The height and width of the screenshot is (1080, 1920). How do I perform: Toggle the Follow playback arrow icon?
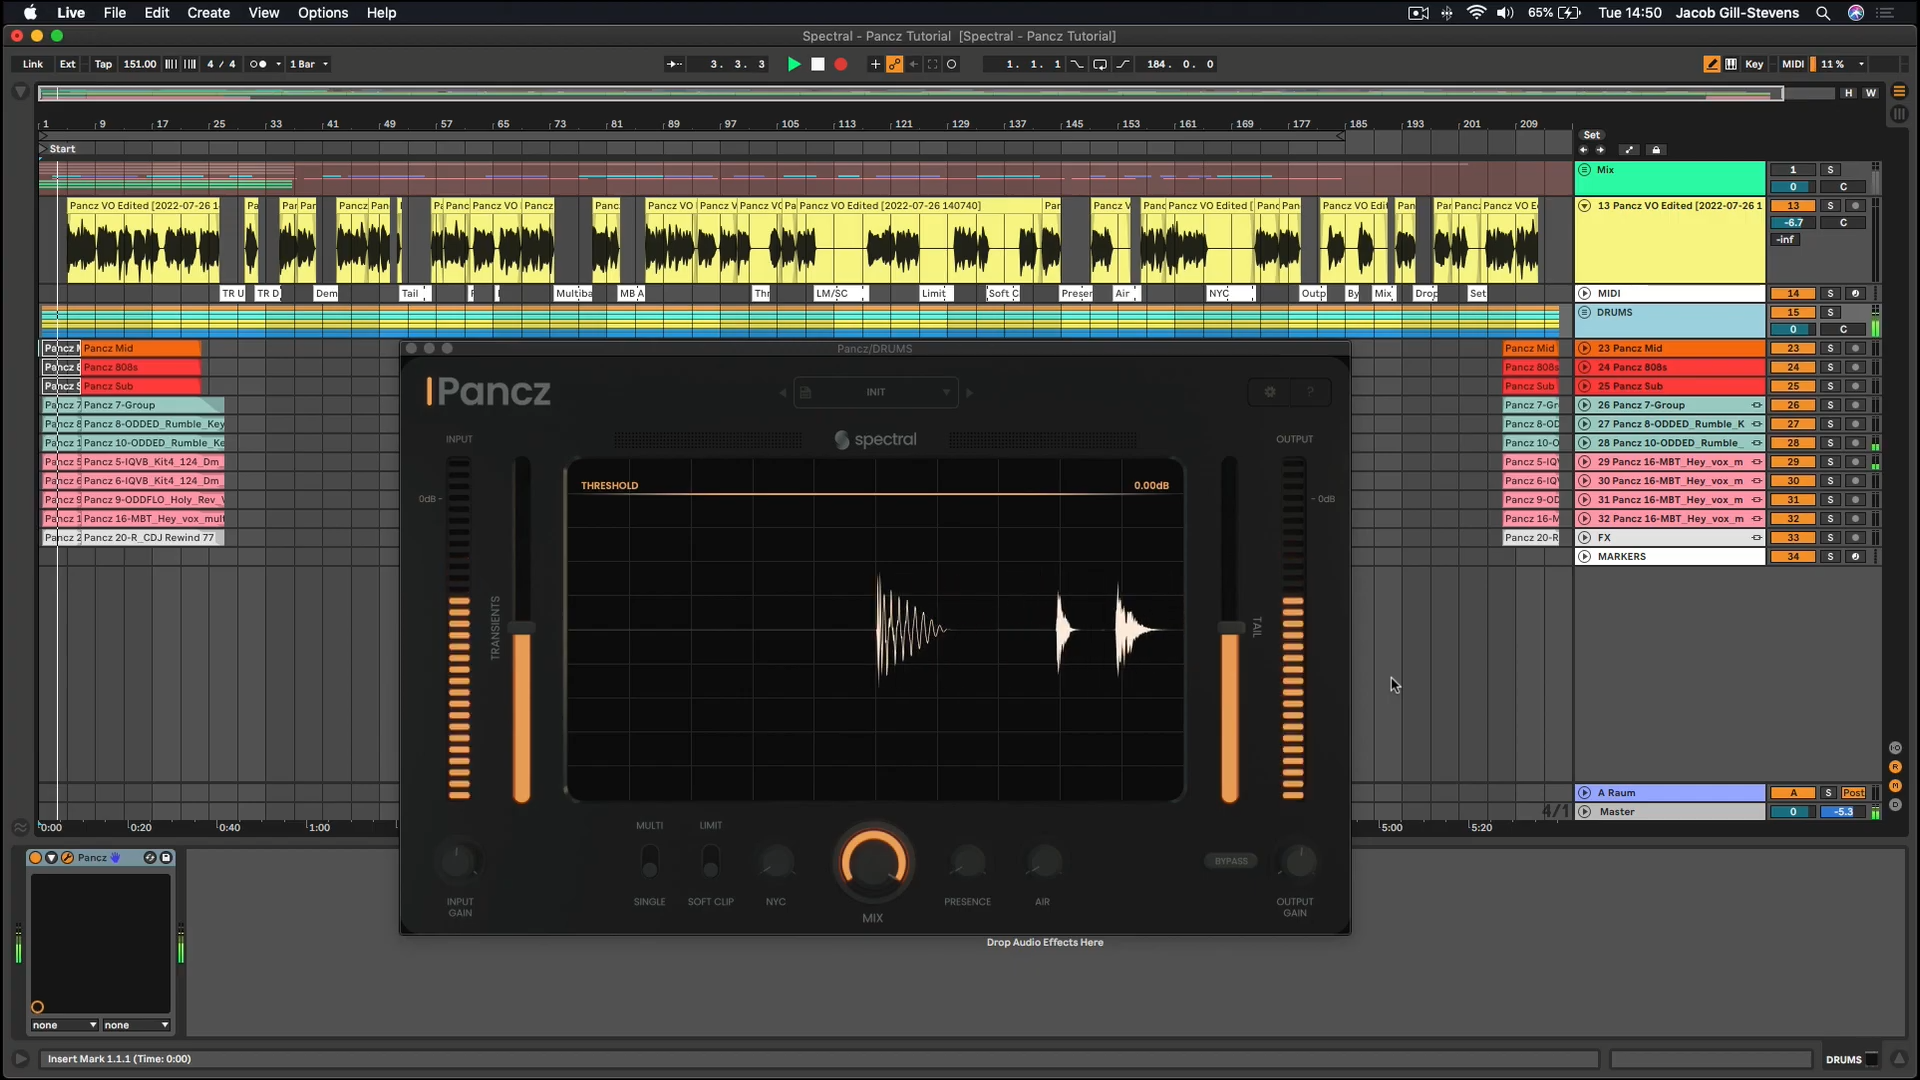[x=675, y=64]
